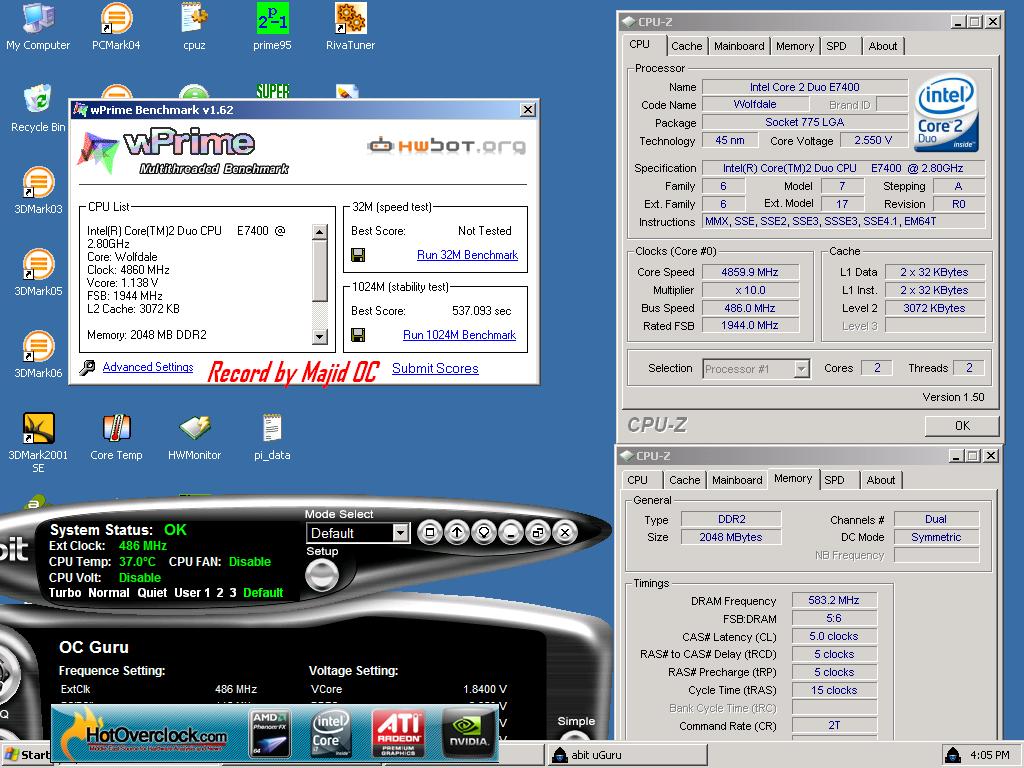The image size is (1024, 768).
Task: Click the save icon in 1024M stability test
Action: [358, 335]
